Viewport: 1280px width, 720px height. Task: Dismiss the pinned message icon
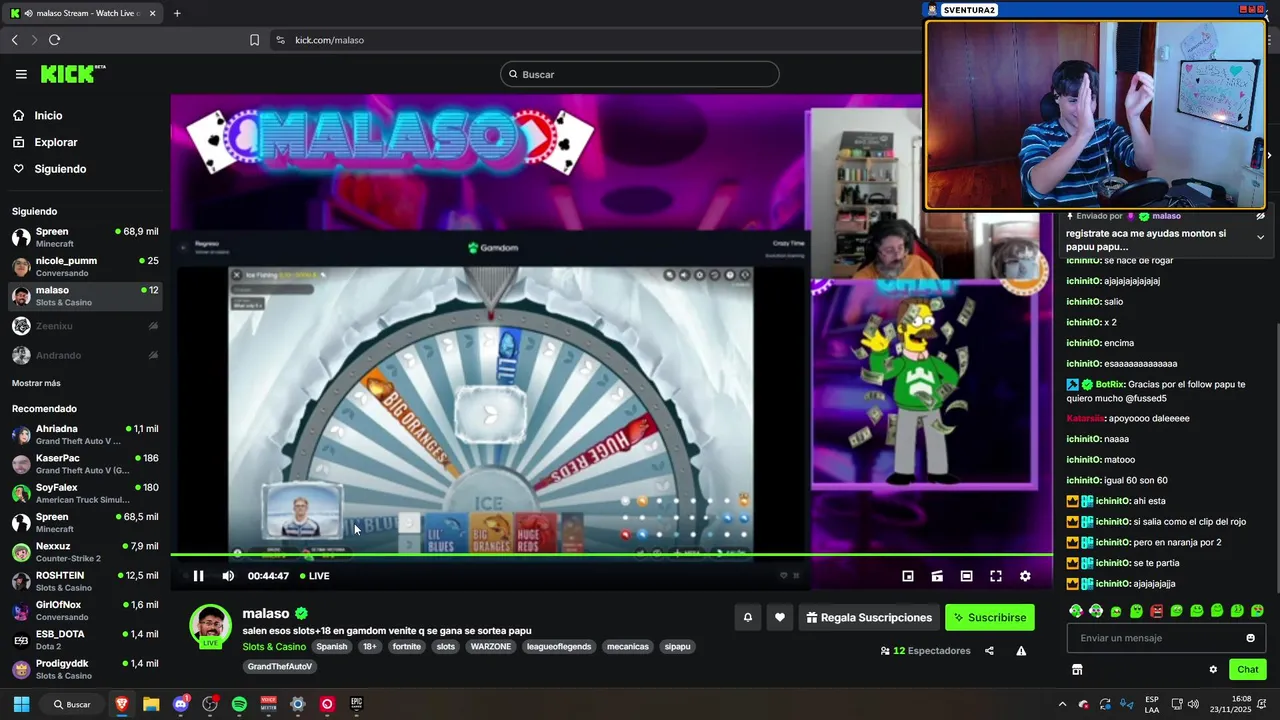click(x=1260, y=216)
